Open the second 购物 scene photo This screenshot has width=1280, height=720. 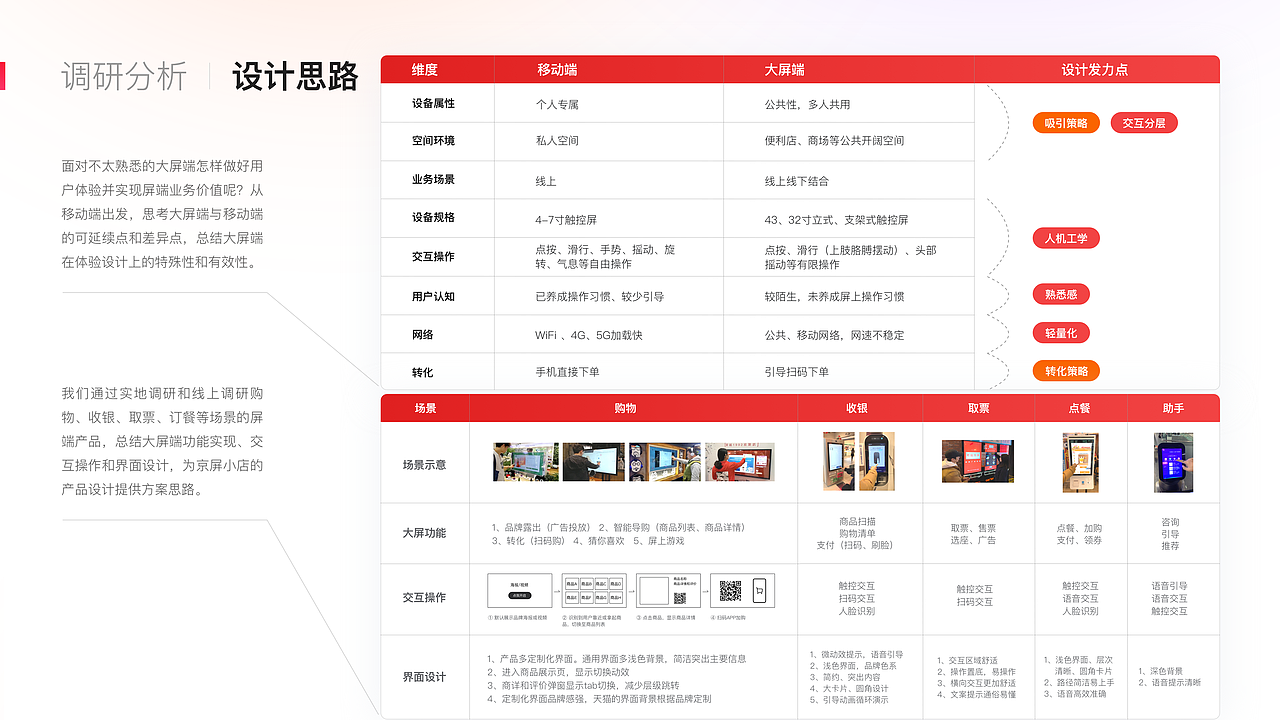[593, 462]
